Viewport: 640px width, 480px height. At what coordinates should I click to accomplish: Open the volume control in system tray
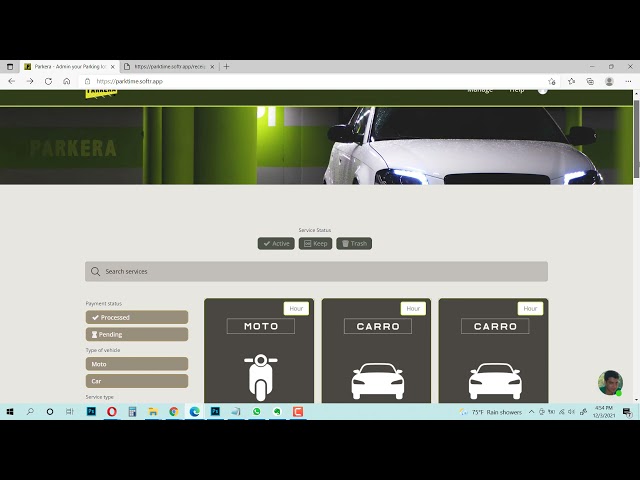(571, 412)
